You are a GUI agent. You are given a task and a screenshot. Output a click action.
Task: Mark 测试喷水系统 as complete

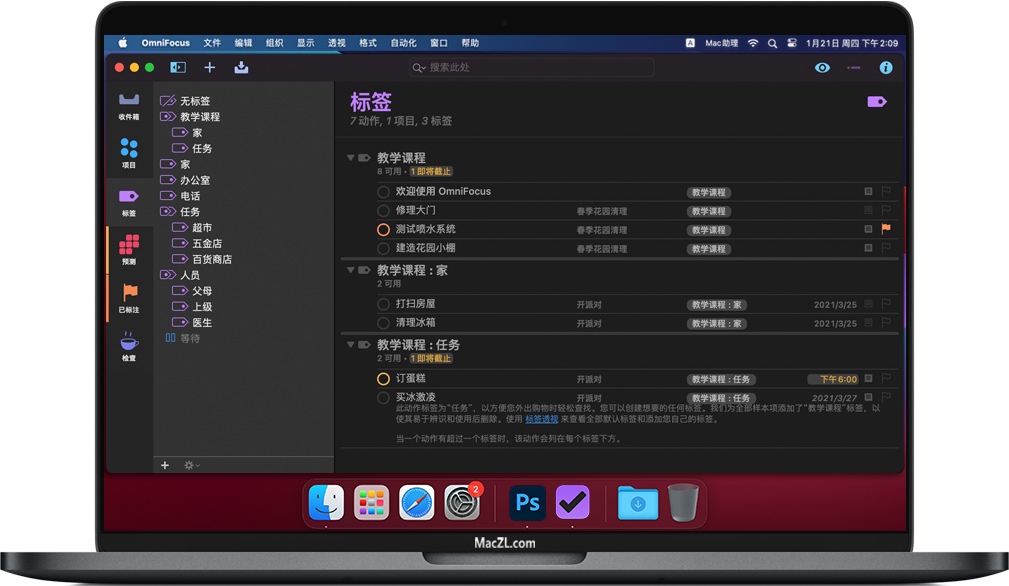[x=383, y=229]
